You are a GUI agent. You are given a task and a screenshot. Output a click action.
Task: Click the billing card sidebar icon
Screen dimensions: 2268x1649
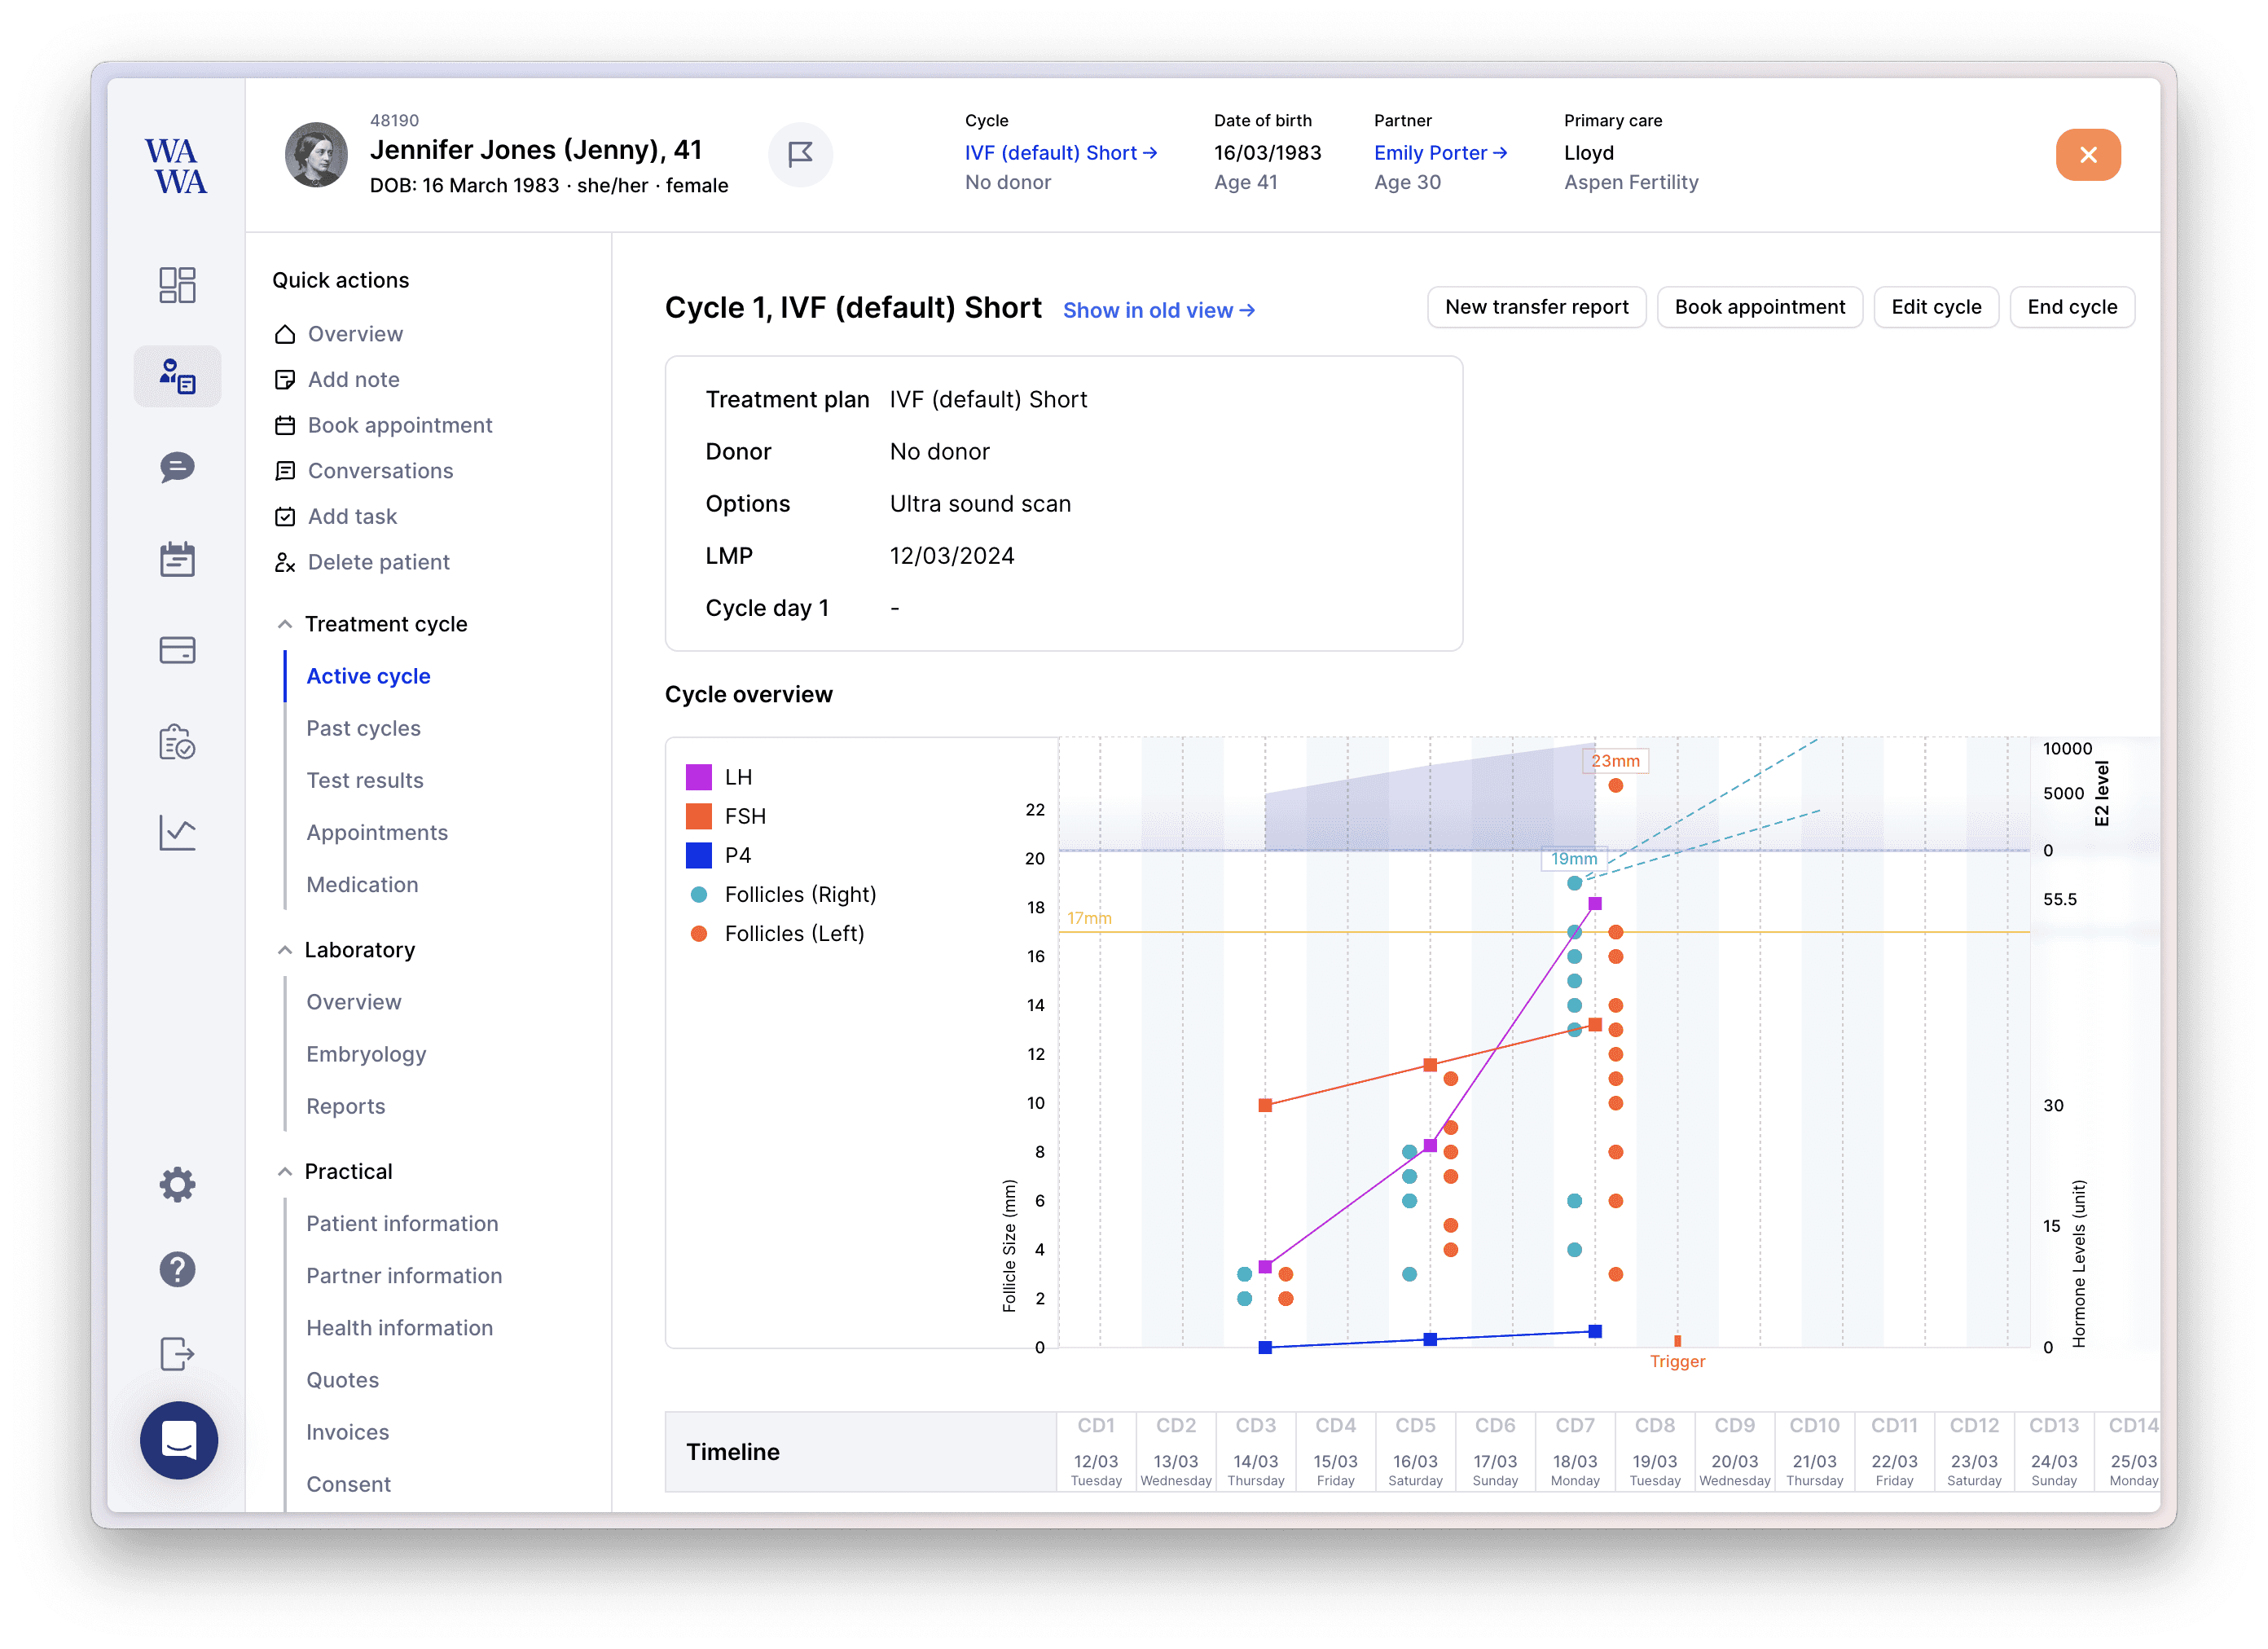pyautogui.click(x=177, y=650)
